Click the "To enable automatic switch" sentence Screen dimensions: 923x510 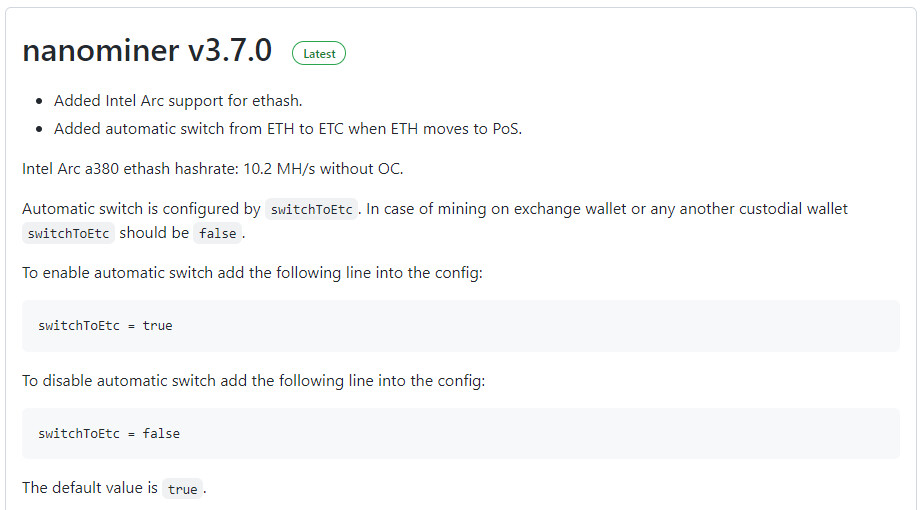tap(252, 272)
